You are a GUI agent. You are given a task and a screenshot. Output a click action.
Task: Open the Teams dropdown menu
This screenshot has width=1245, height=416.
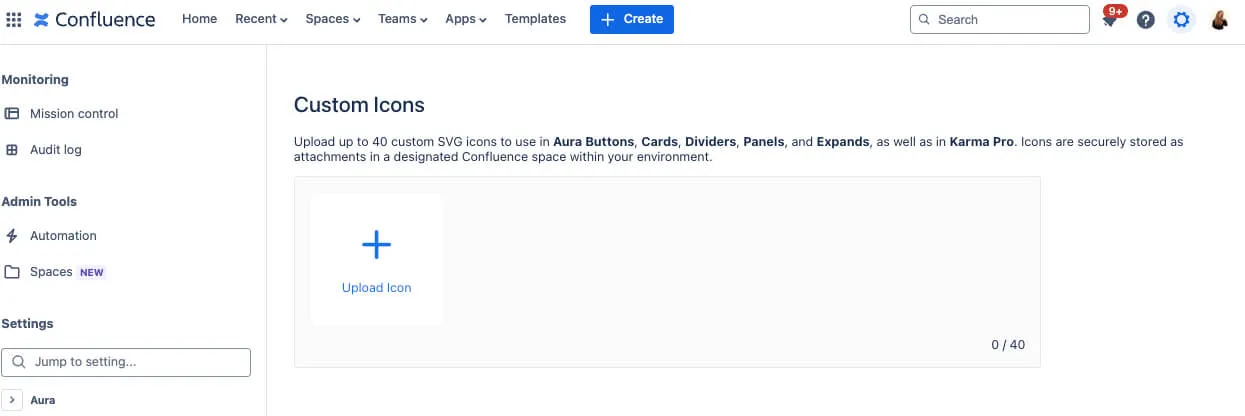(403, 19)
